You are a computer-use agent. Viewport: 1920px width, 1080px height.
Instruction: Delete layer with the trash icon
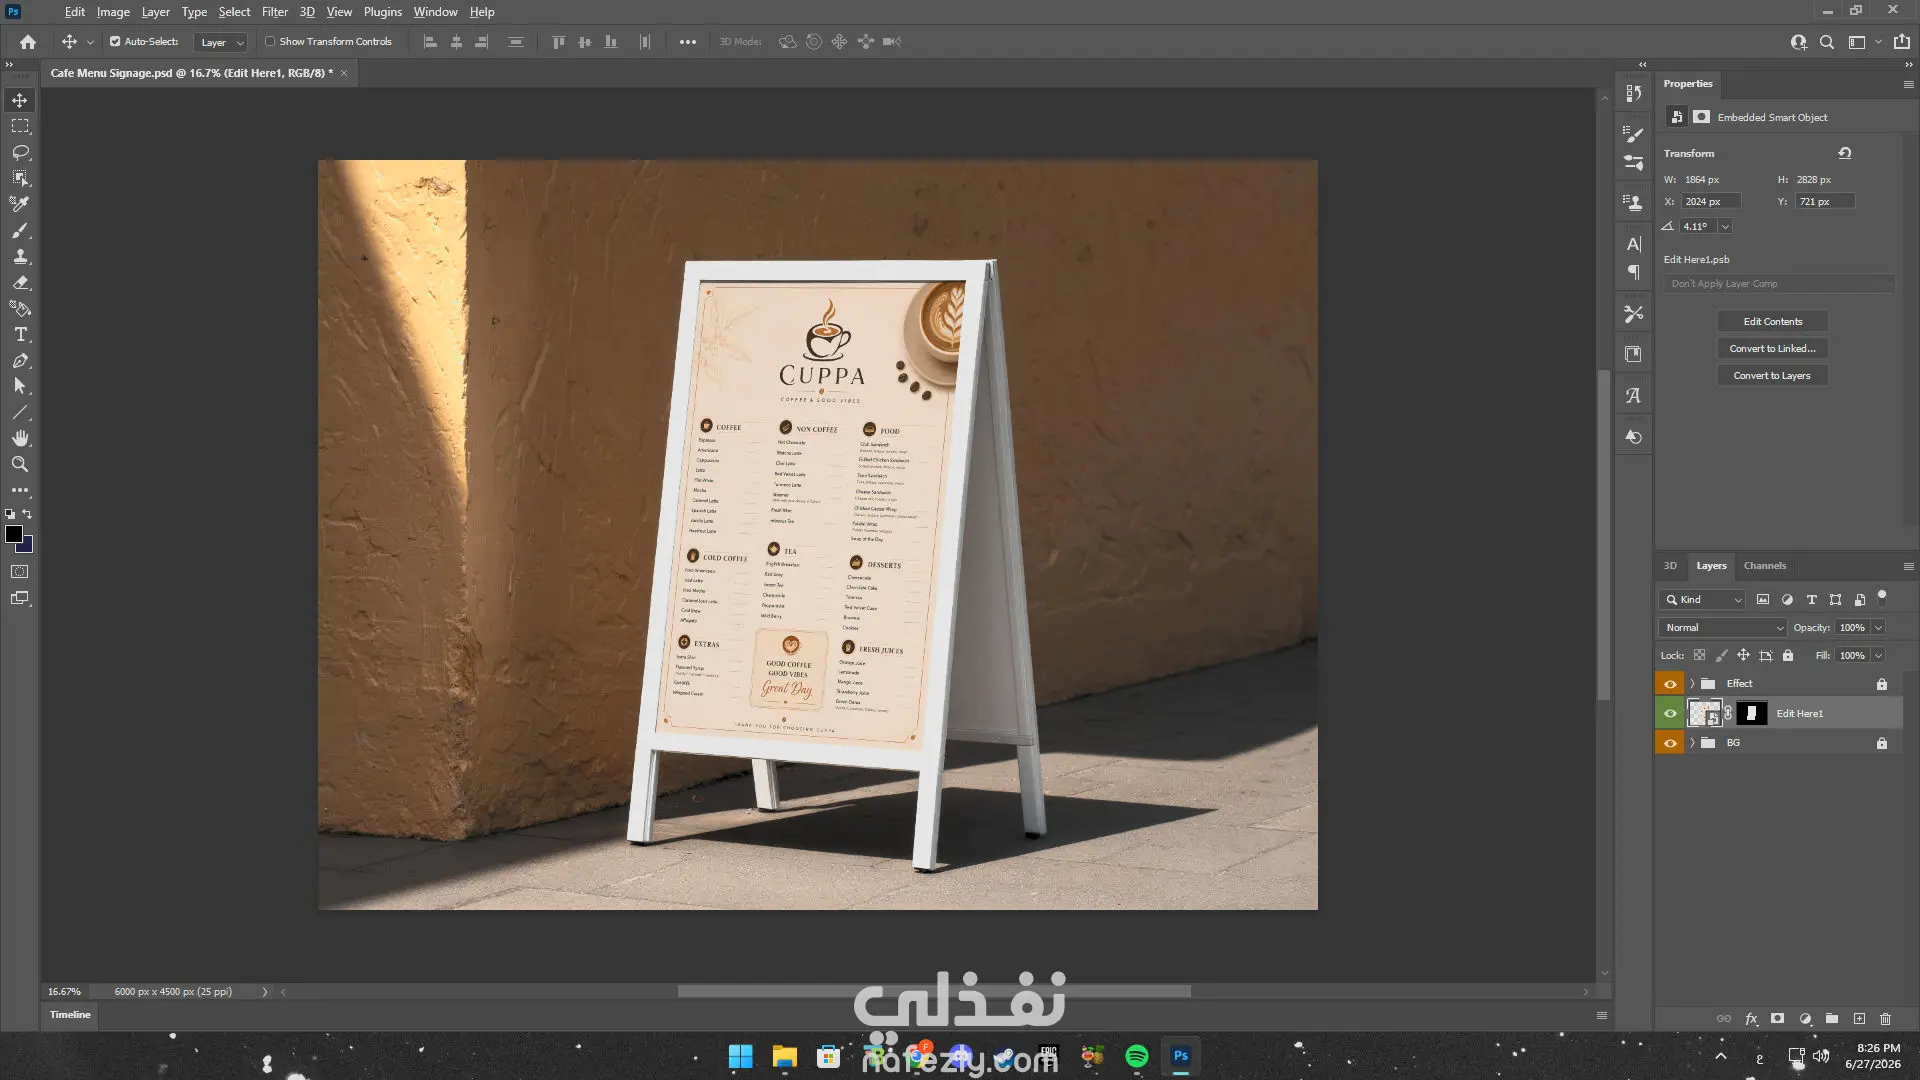pos(1885,1019)
